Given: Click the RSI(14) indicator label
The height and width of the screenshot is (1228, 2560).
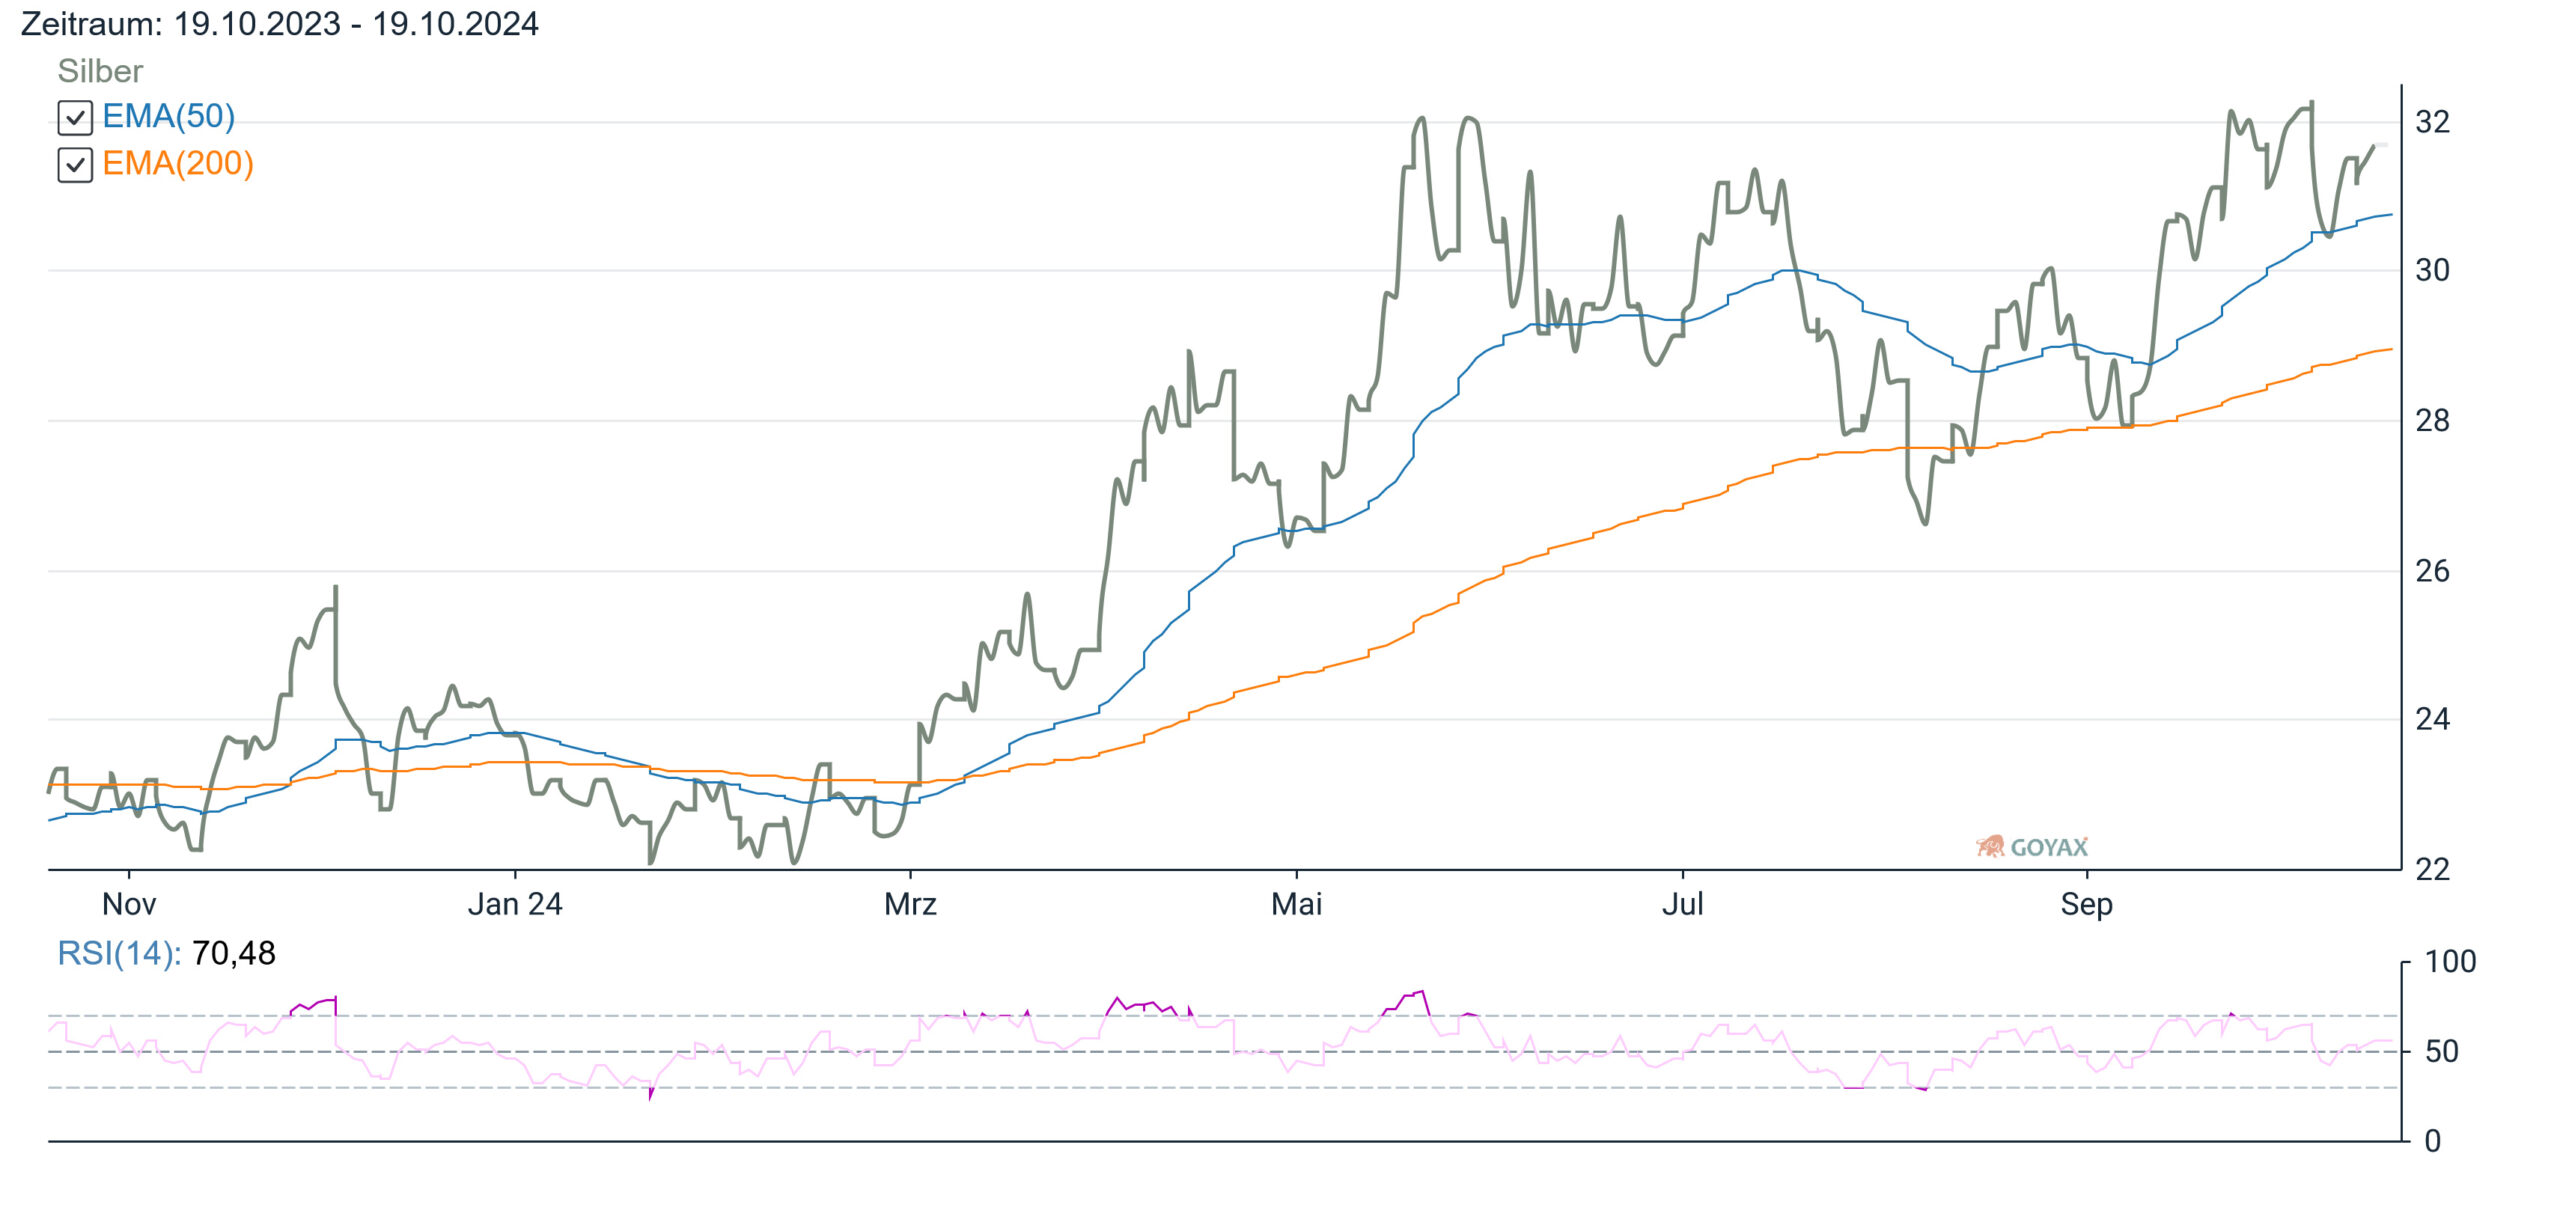Looking at the screenshot, I should pyautogui.click(x=119, y=954).
